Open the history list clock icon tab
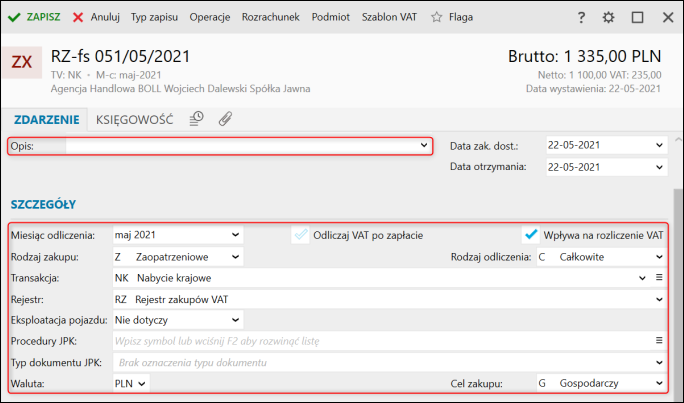 coord(196,119)
